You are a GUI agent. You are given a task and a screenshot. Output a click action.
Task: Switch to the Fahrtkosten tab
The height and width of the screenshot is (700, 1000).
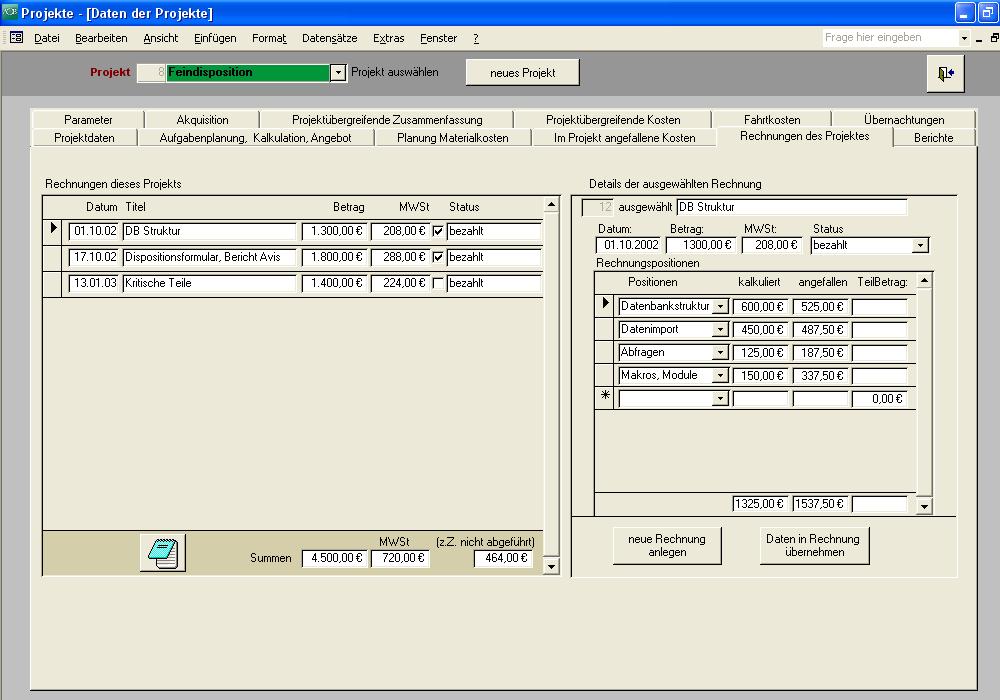(772, 119)
